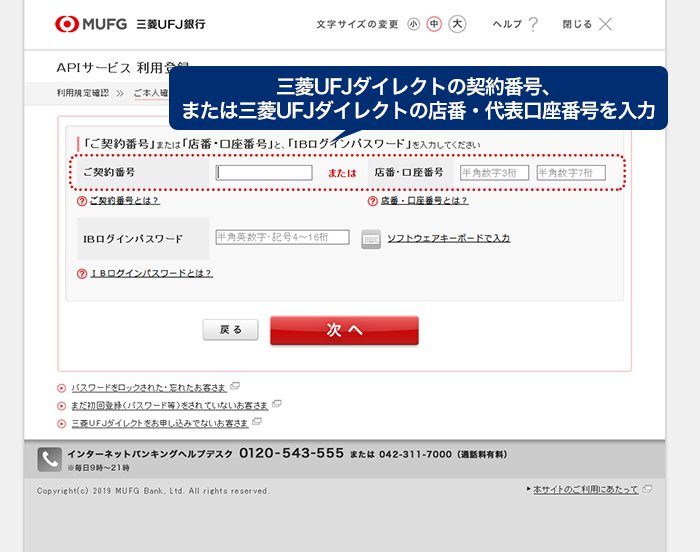The image size is (700, 552).
Task: Click the 閉じる label
Action: coord(577,24)
